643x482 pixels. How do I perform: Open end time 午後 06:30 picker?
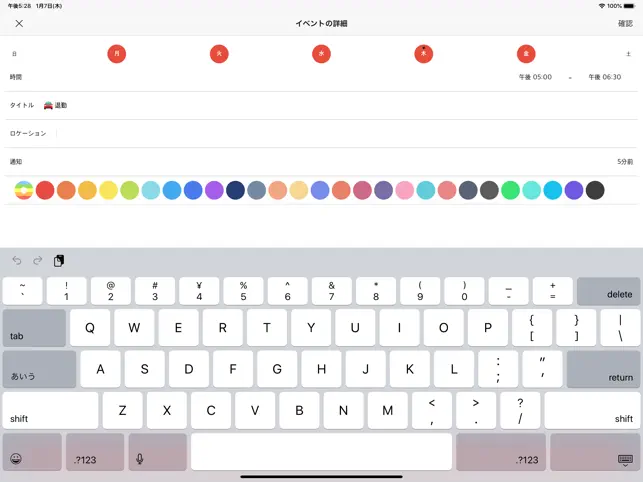click(604, 77)
